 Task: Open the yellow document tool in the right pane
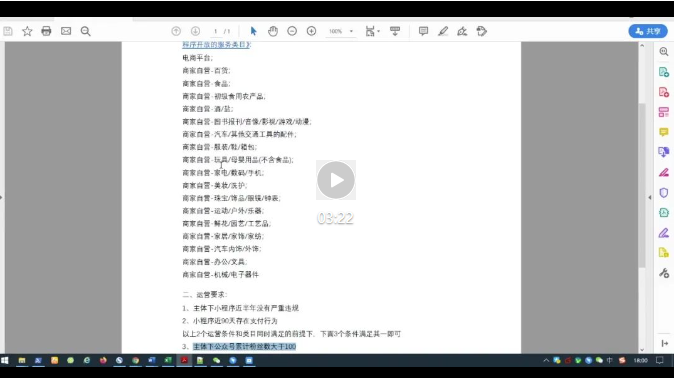click(664, 253)
